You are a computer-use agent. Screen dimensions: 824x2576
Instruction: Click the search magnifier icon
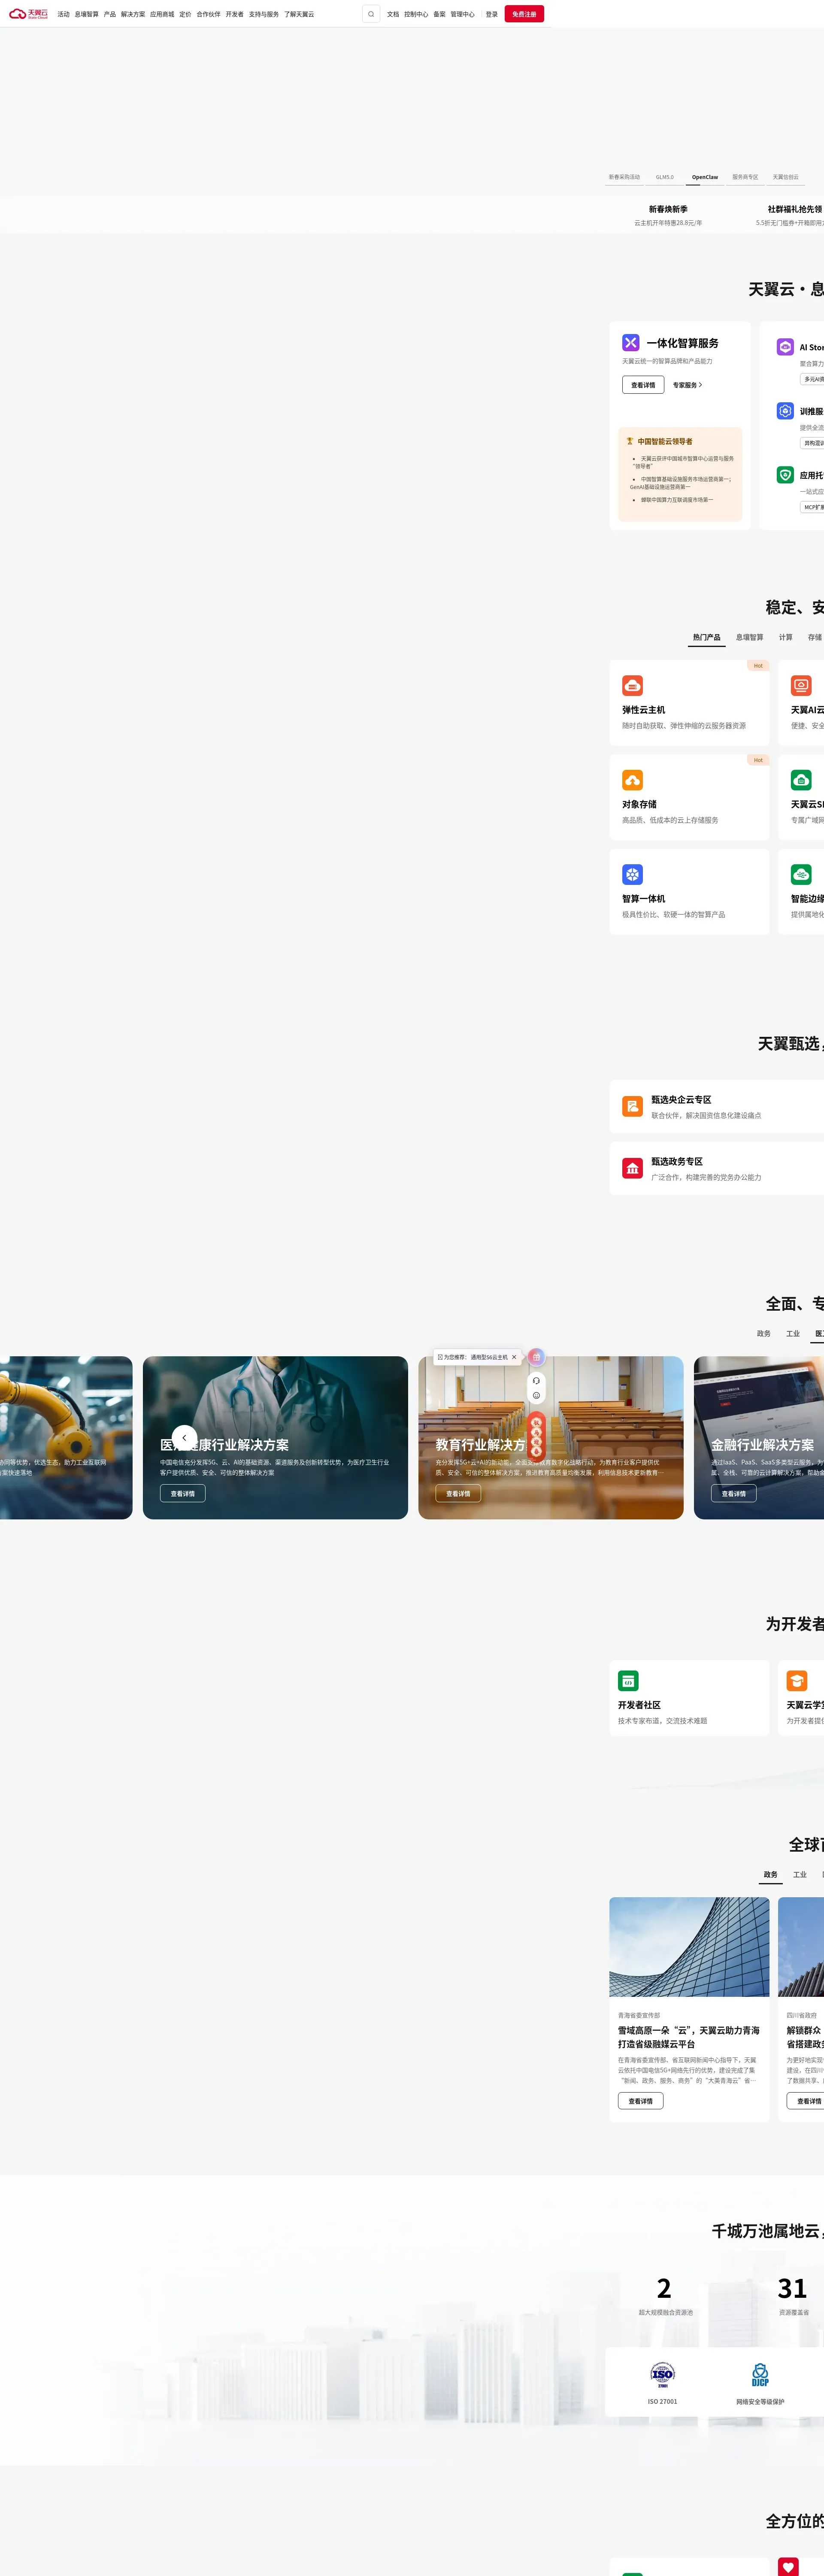[371, 14]
